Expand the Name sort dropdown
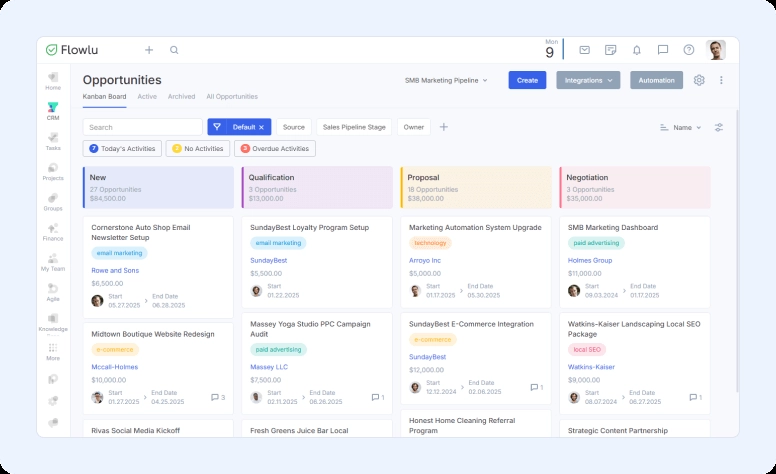The width and height of the screenshot is (776, 474). point(681,128)
